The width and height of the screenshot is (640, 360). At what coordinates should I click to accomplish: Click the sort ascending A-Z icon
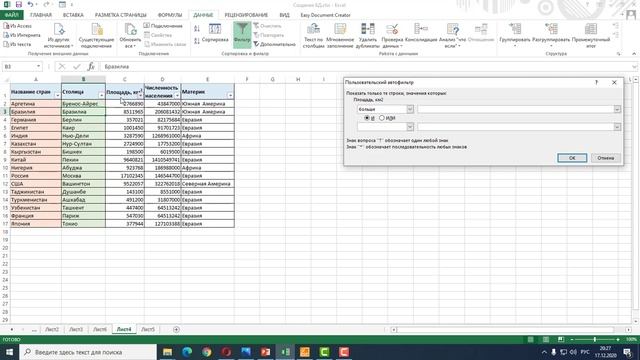click(197, 29)
